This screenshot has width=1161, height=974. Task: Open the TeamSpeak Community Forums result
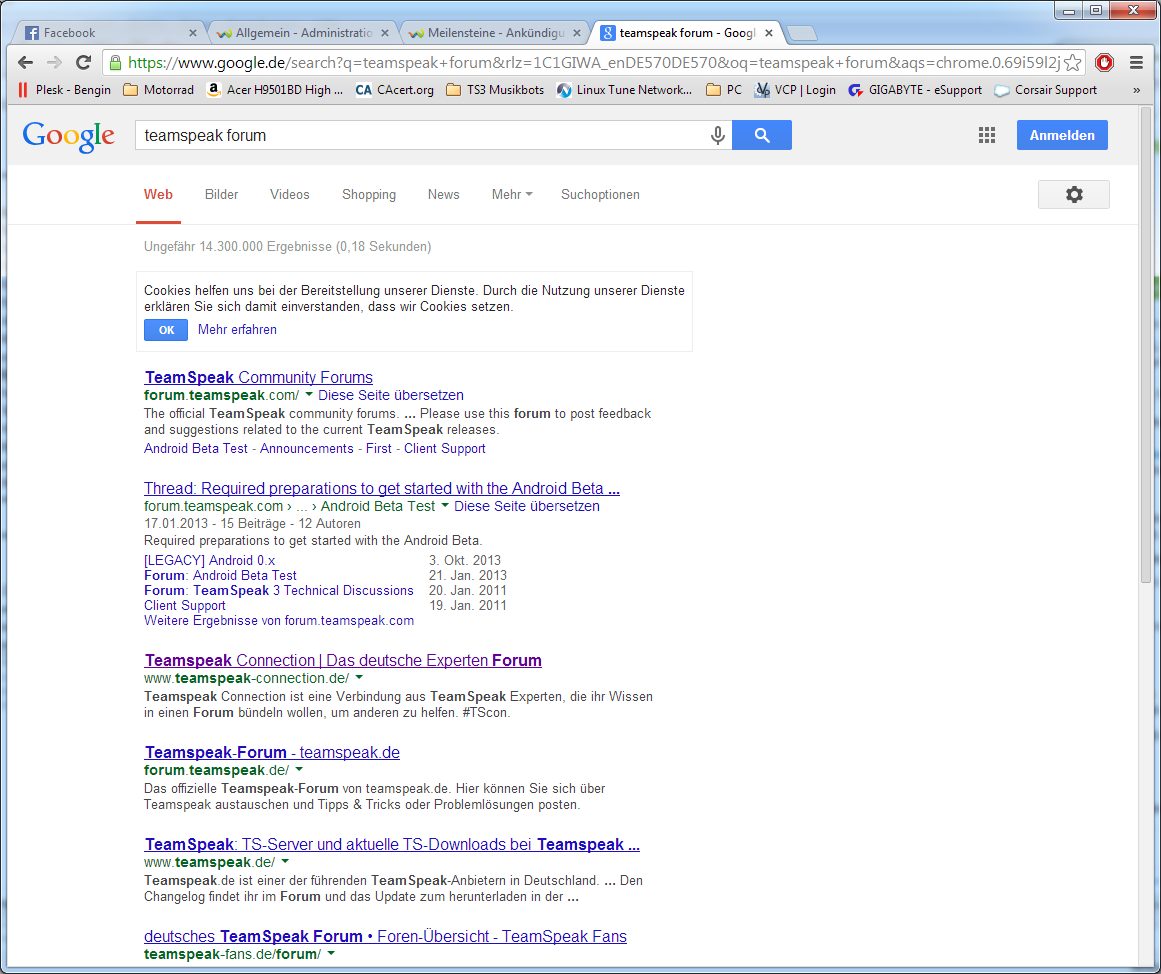(259, 377)
